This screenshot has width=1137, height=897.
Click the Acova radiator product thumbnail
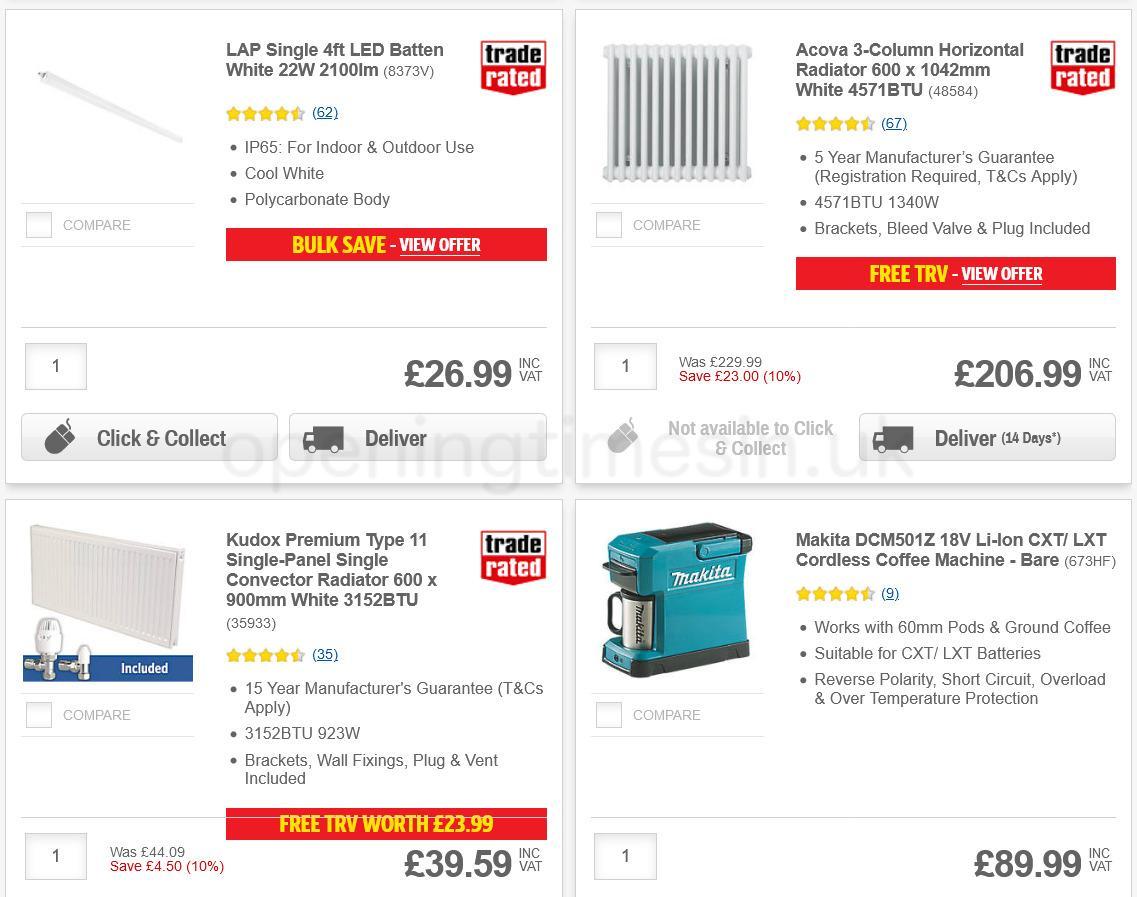(677, 112)
